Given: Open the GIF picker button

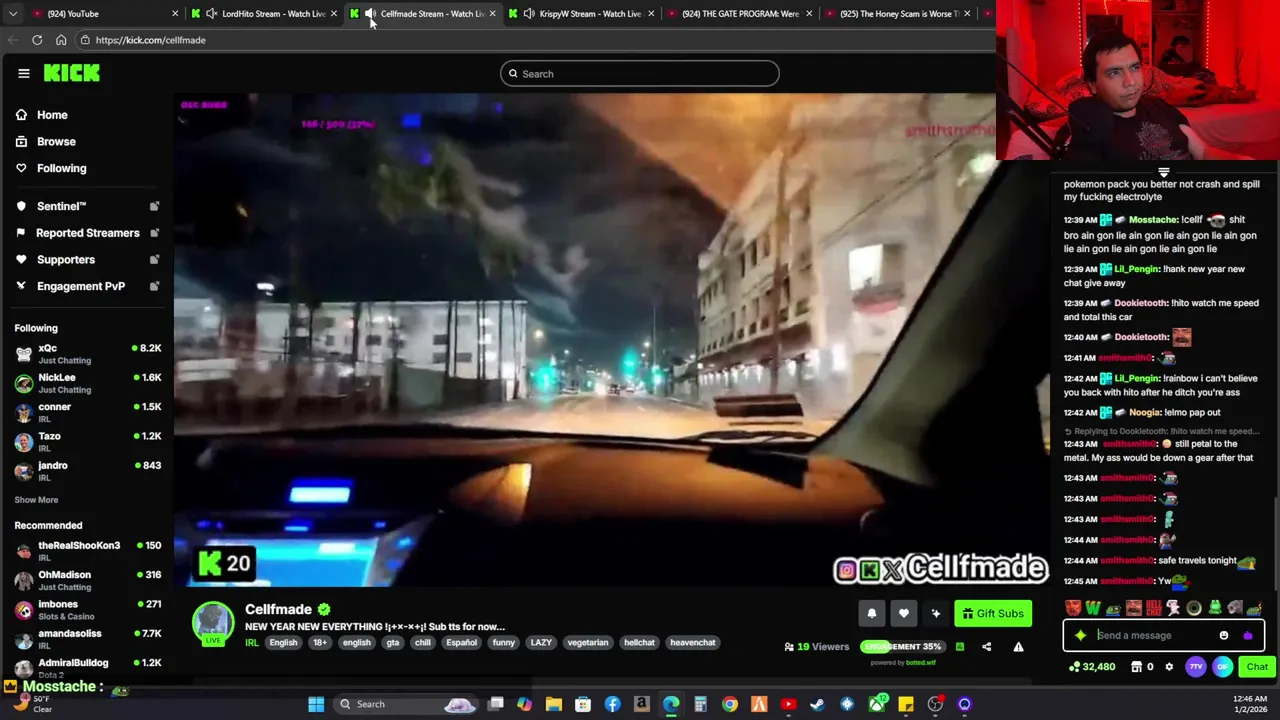Looking at the screenshot, I should coord(1222,667).
